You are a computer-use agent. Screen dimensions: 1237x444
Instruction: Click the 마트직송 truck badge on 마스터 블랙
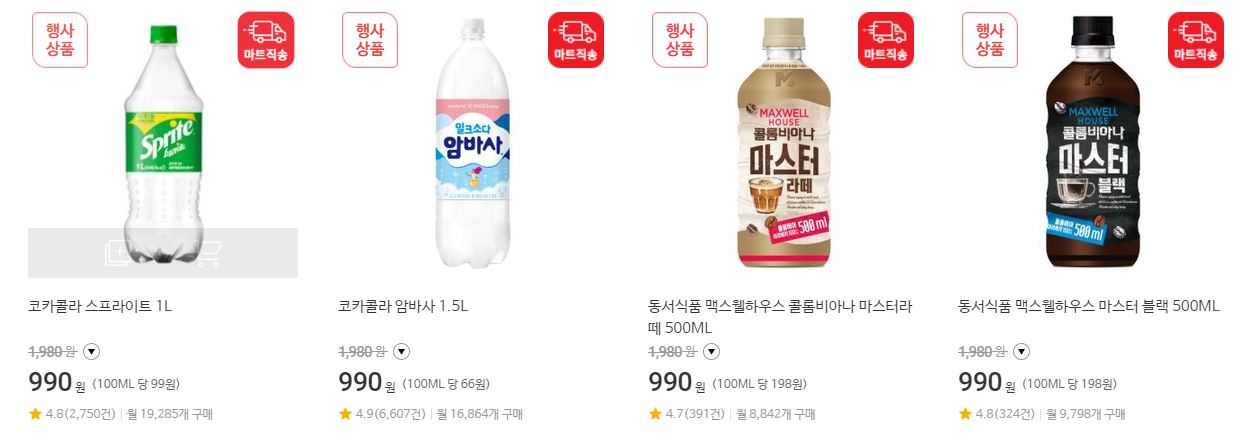click(1196, 40)
